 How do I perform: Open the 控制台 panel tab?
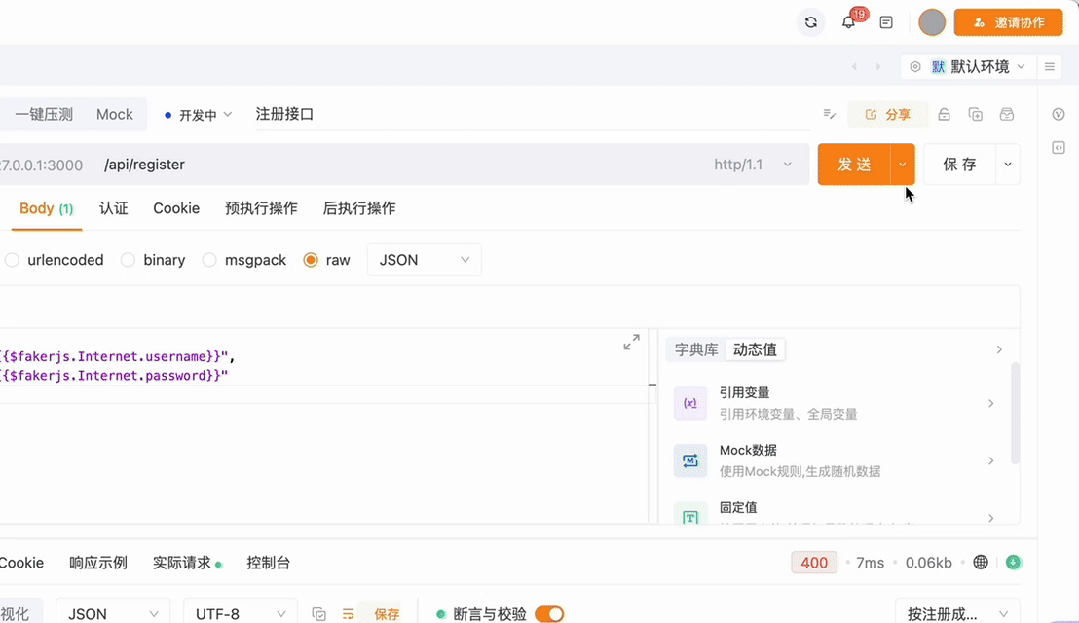268,562
